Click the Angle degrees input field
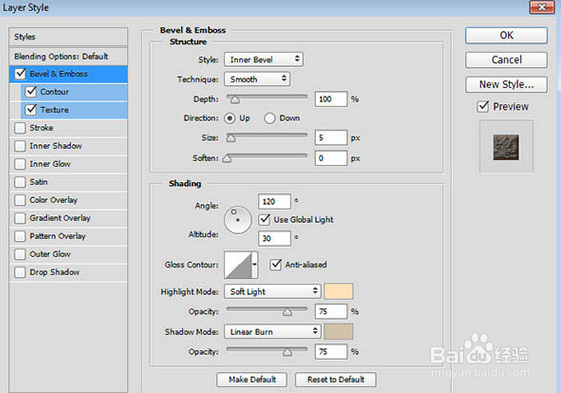The width and height of the screenshot is (561, 393). (274, 202)
